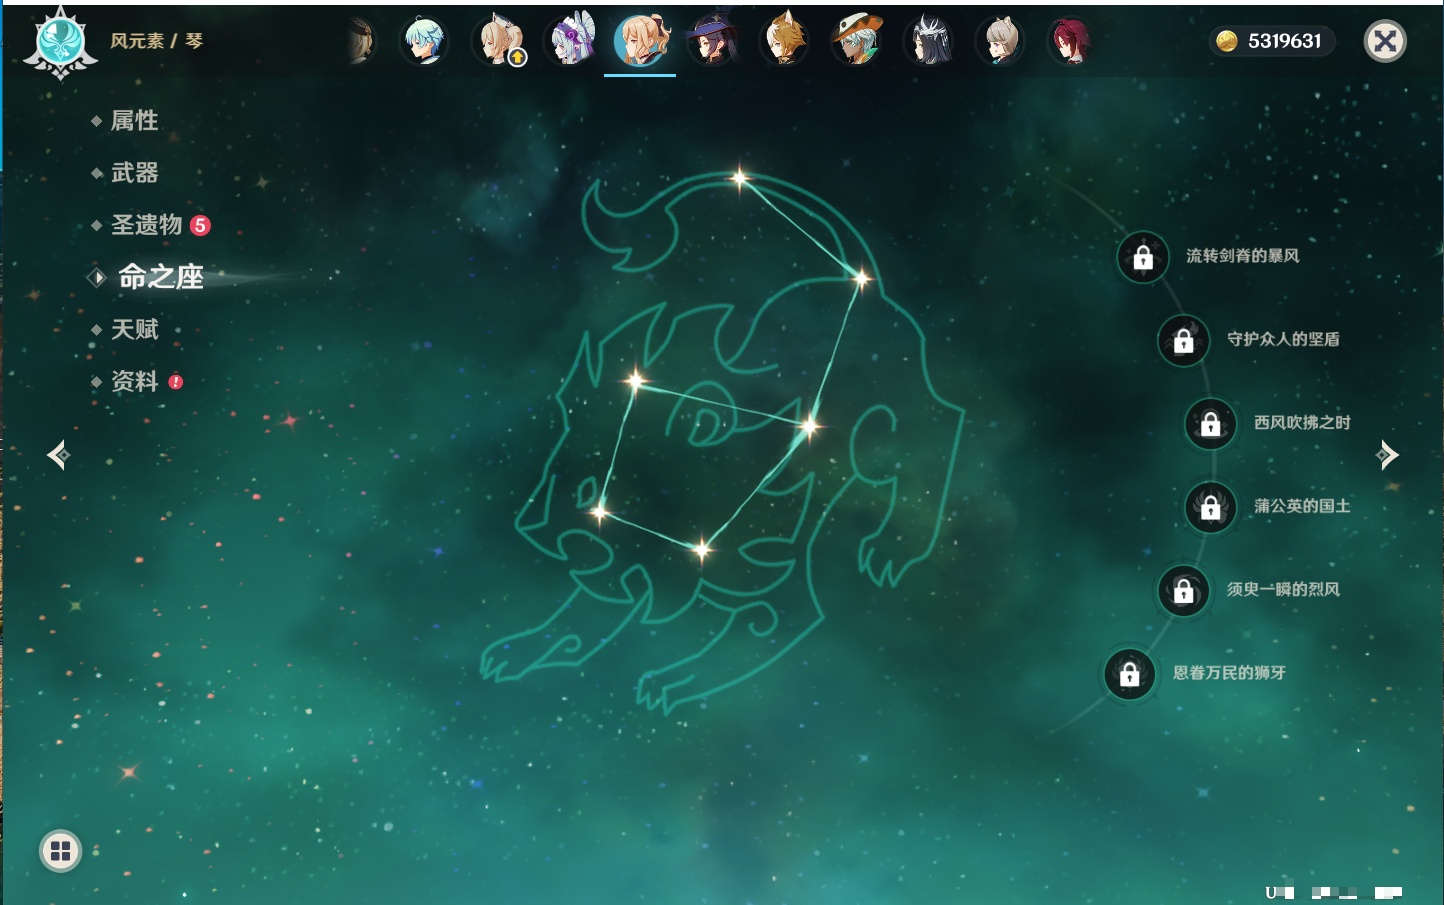Select the 命之座 constellation page

[161, 277]
